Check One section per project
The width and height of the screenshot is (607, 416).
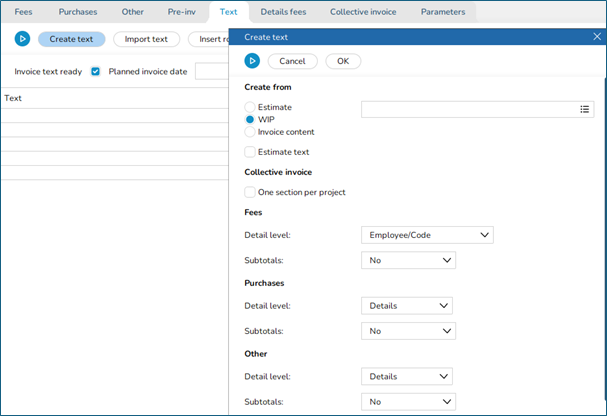pyautogui.click(x=250, y=192)
